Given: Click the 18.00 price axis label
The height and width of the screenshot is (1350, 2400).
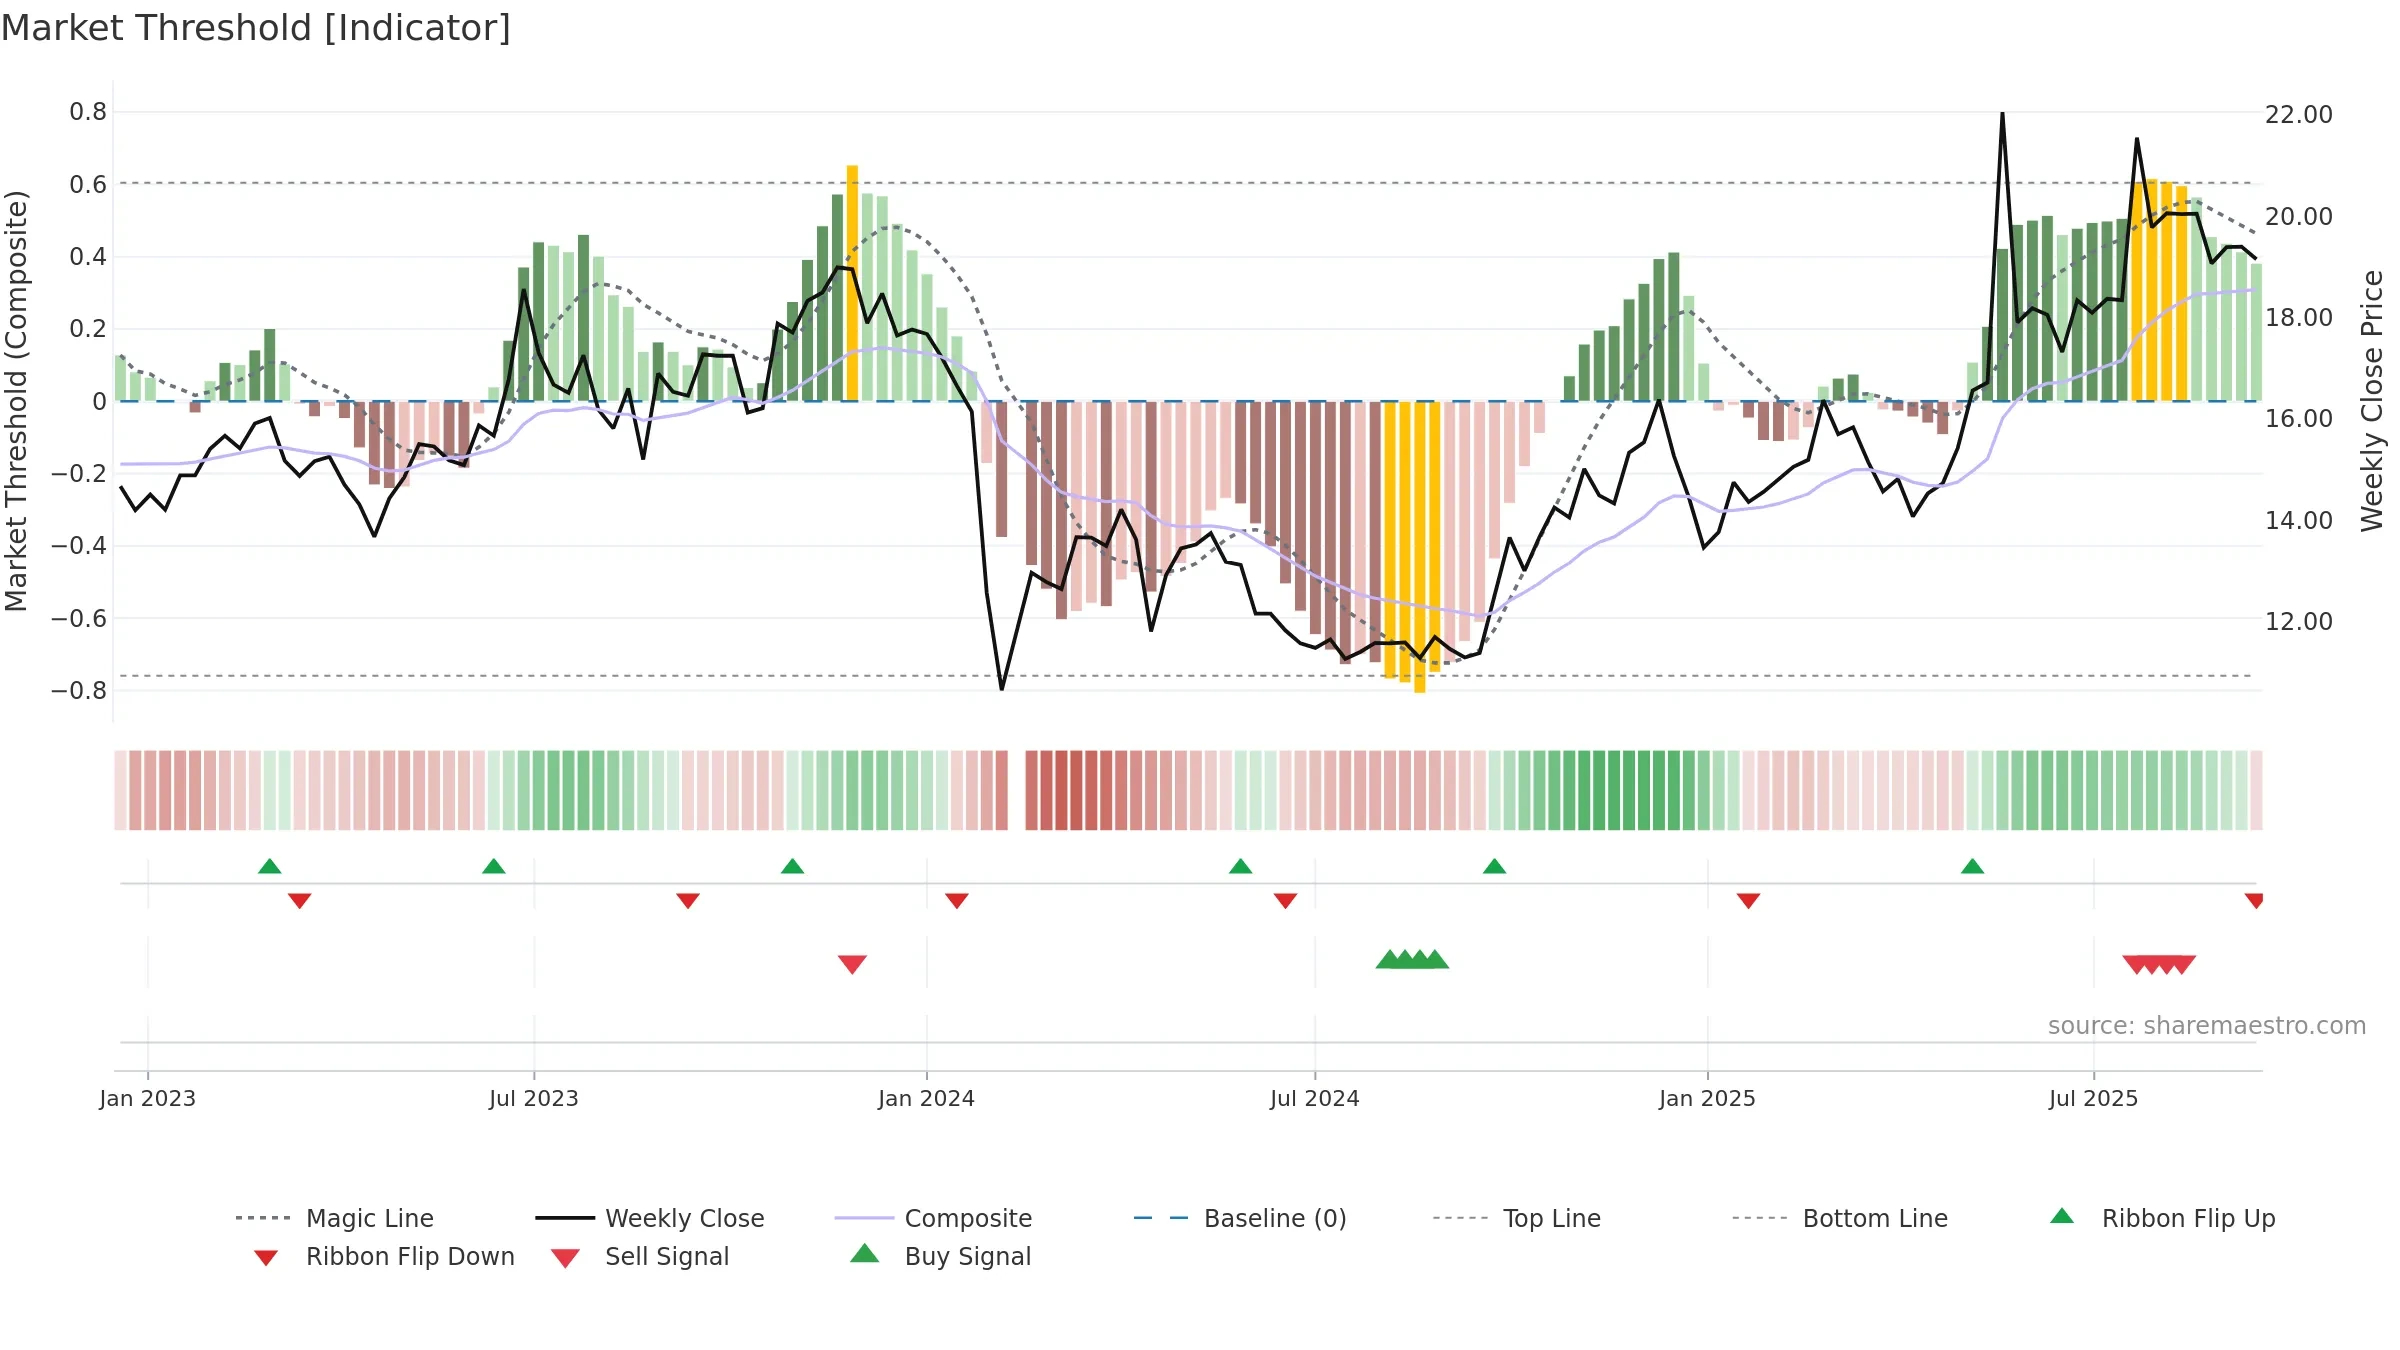Looking at the screenshot, I should pos(2299,317).
